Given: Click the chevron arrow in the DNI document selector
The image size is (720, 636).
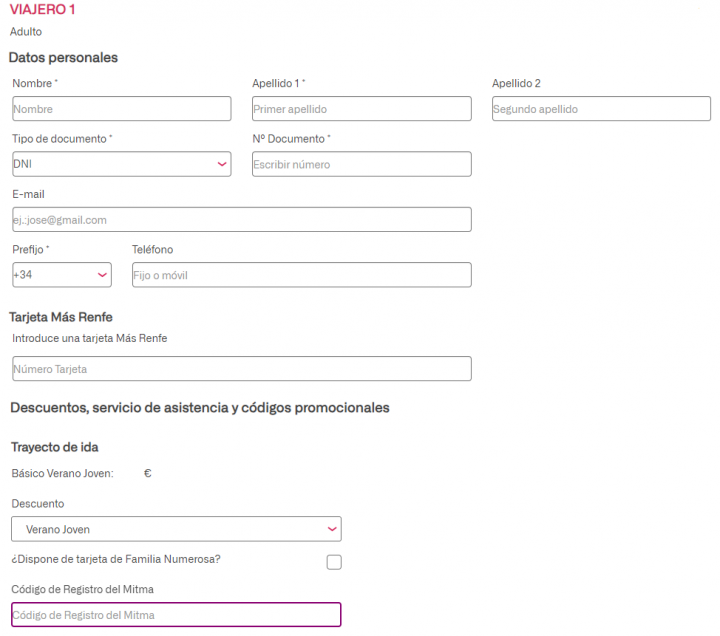Looking at the screenshot, I should (221, 164).
